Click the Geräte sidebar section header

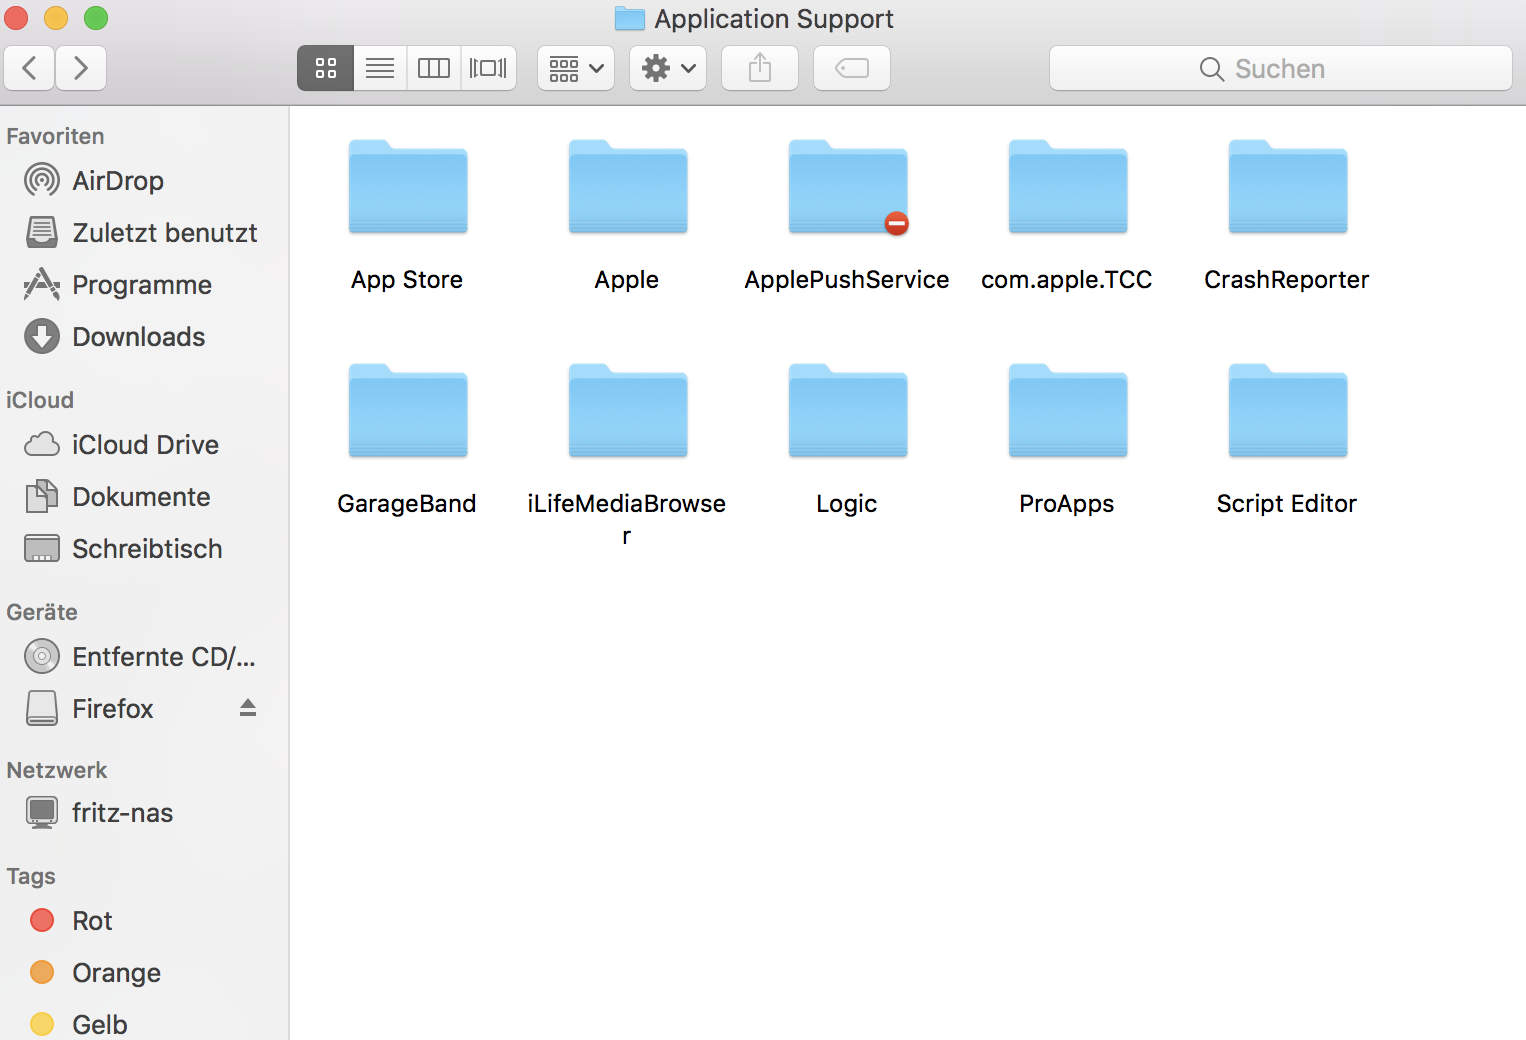point(42,612)
